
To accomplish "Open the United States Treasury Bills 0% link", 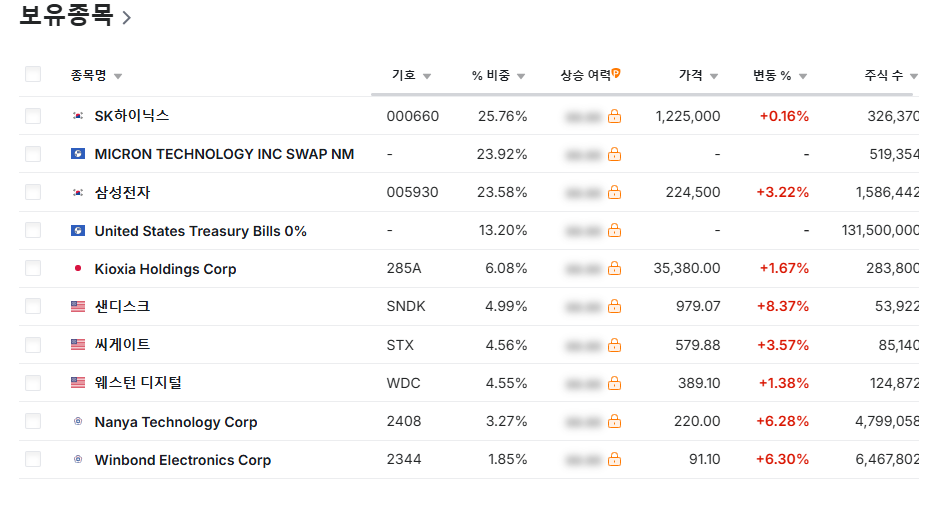I will pos(201,231).
